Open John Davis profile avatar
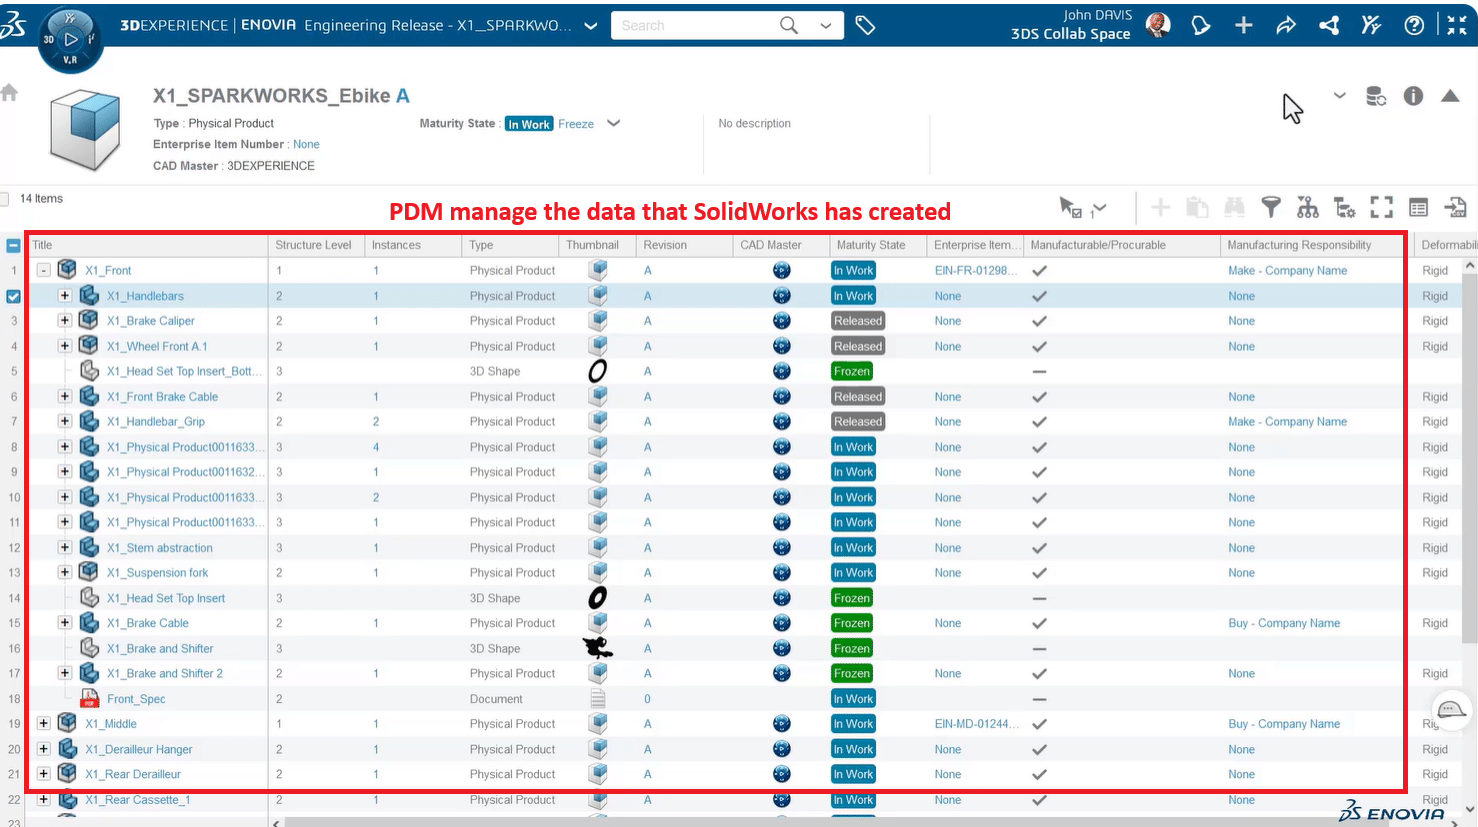This screenshot has height=827, width=1478. click(1158, 26)
